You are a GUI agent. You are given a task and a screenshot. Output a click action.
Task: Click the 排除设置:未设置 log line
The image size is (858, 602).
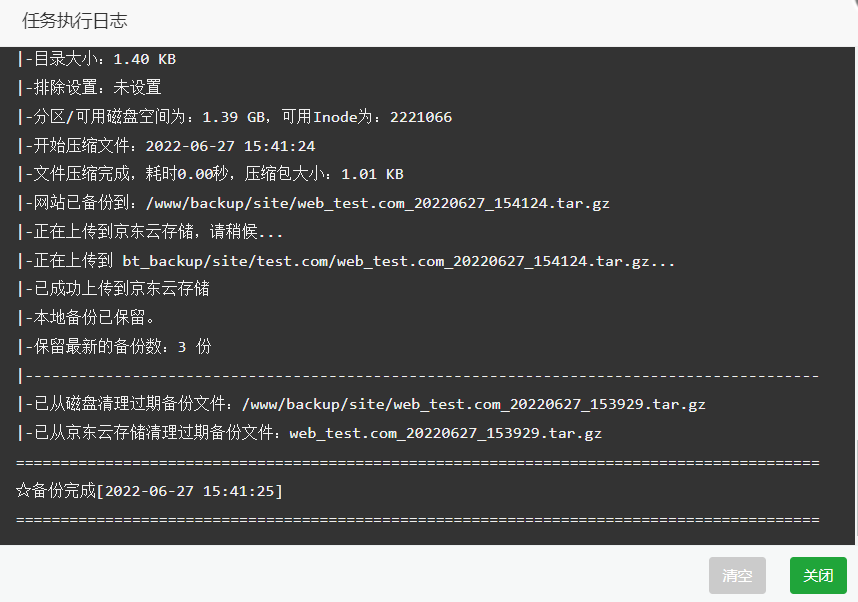[x=89, y=88]
